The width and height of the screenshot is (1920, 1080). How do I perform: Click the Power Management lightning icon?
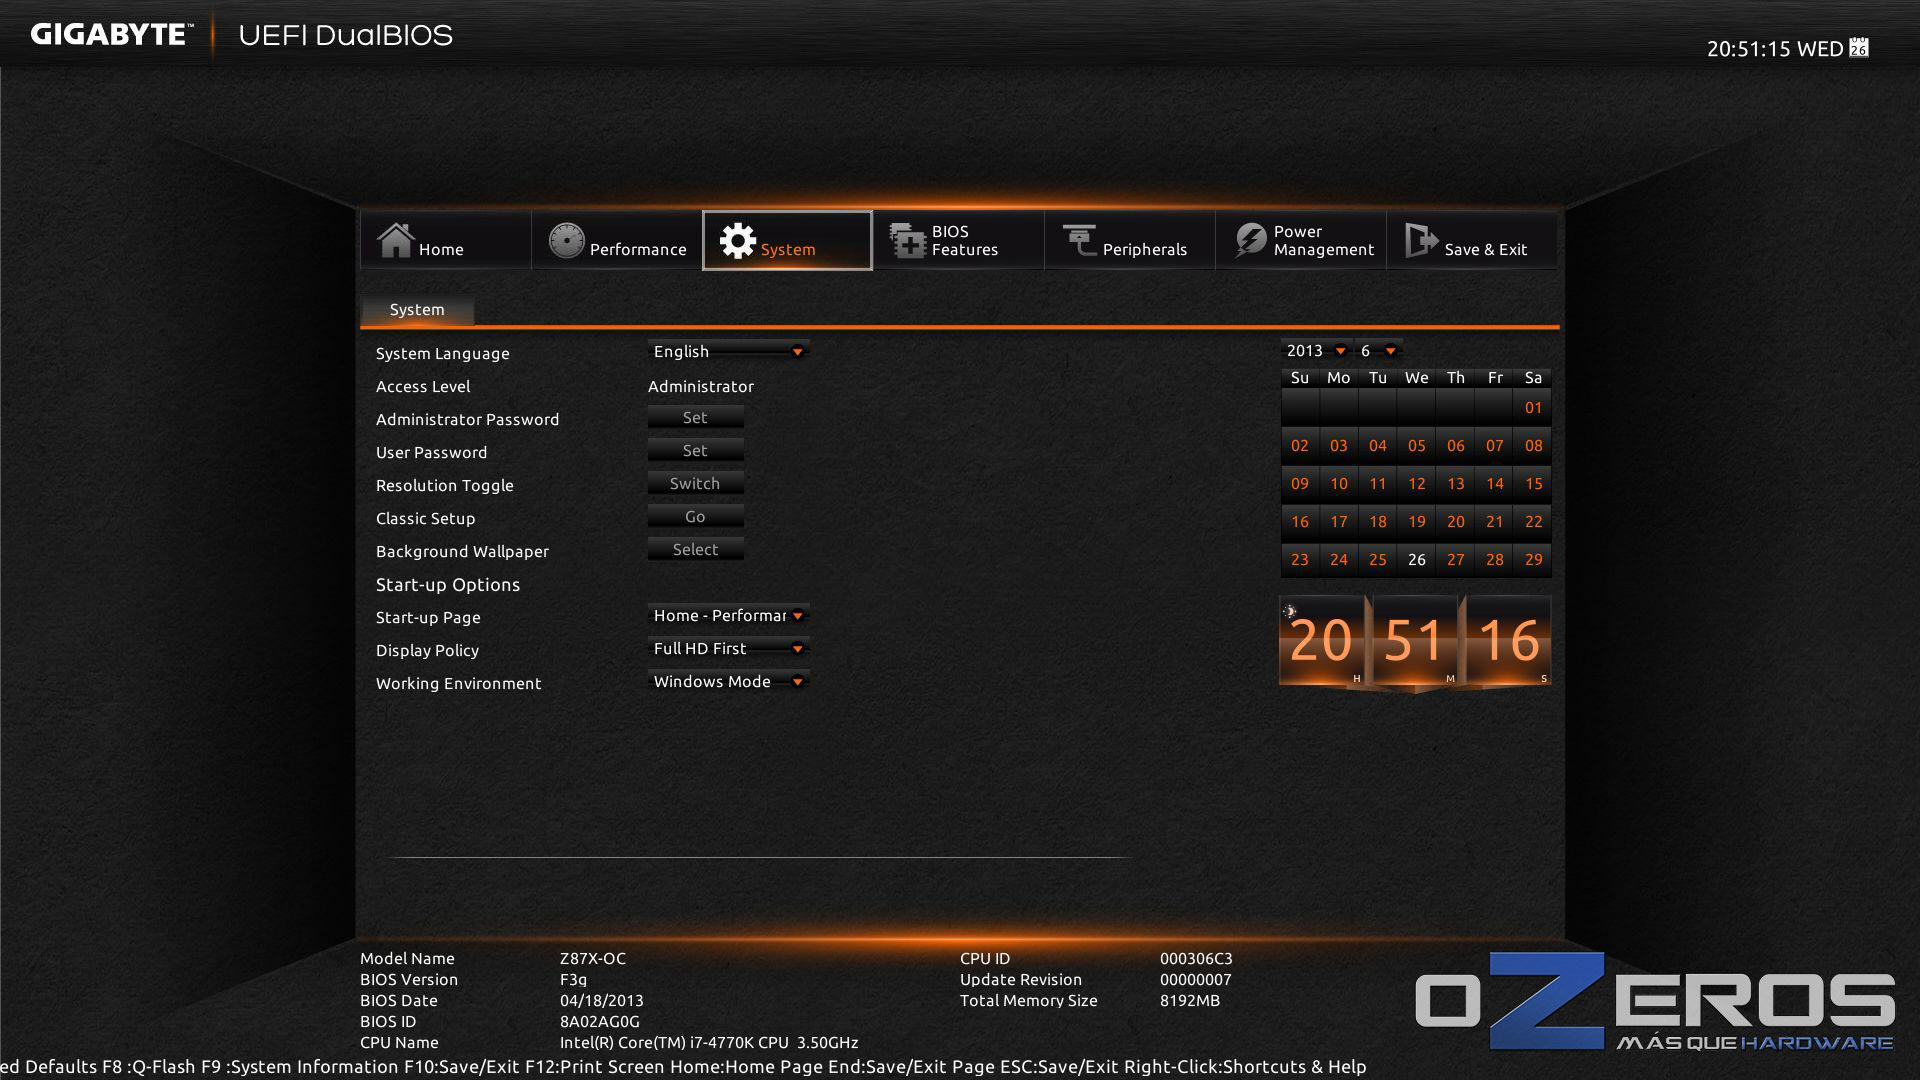1250,241
